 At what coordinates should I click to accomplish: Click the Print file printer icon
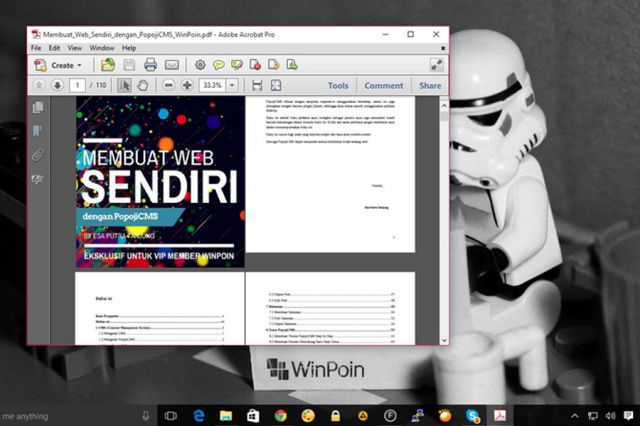(150, 65)
